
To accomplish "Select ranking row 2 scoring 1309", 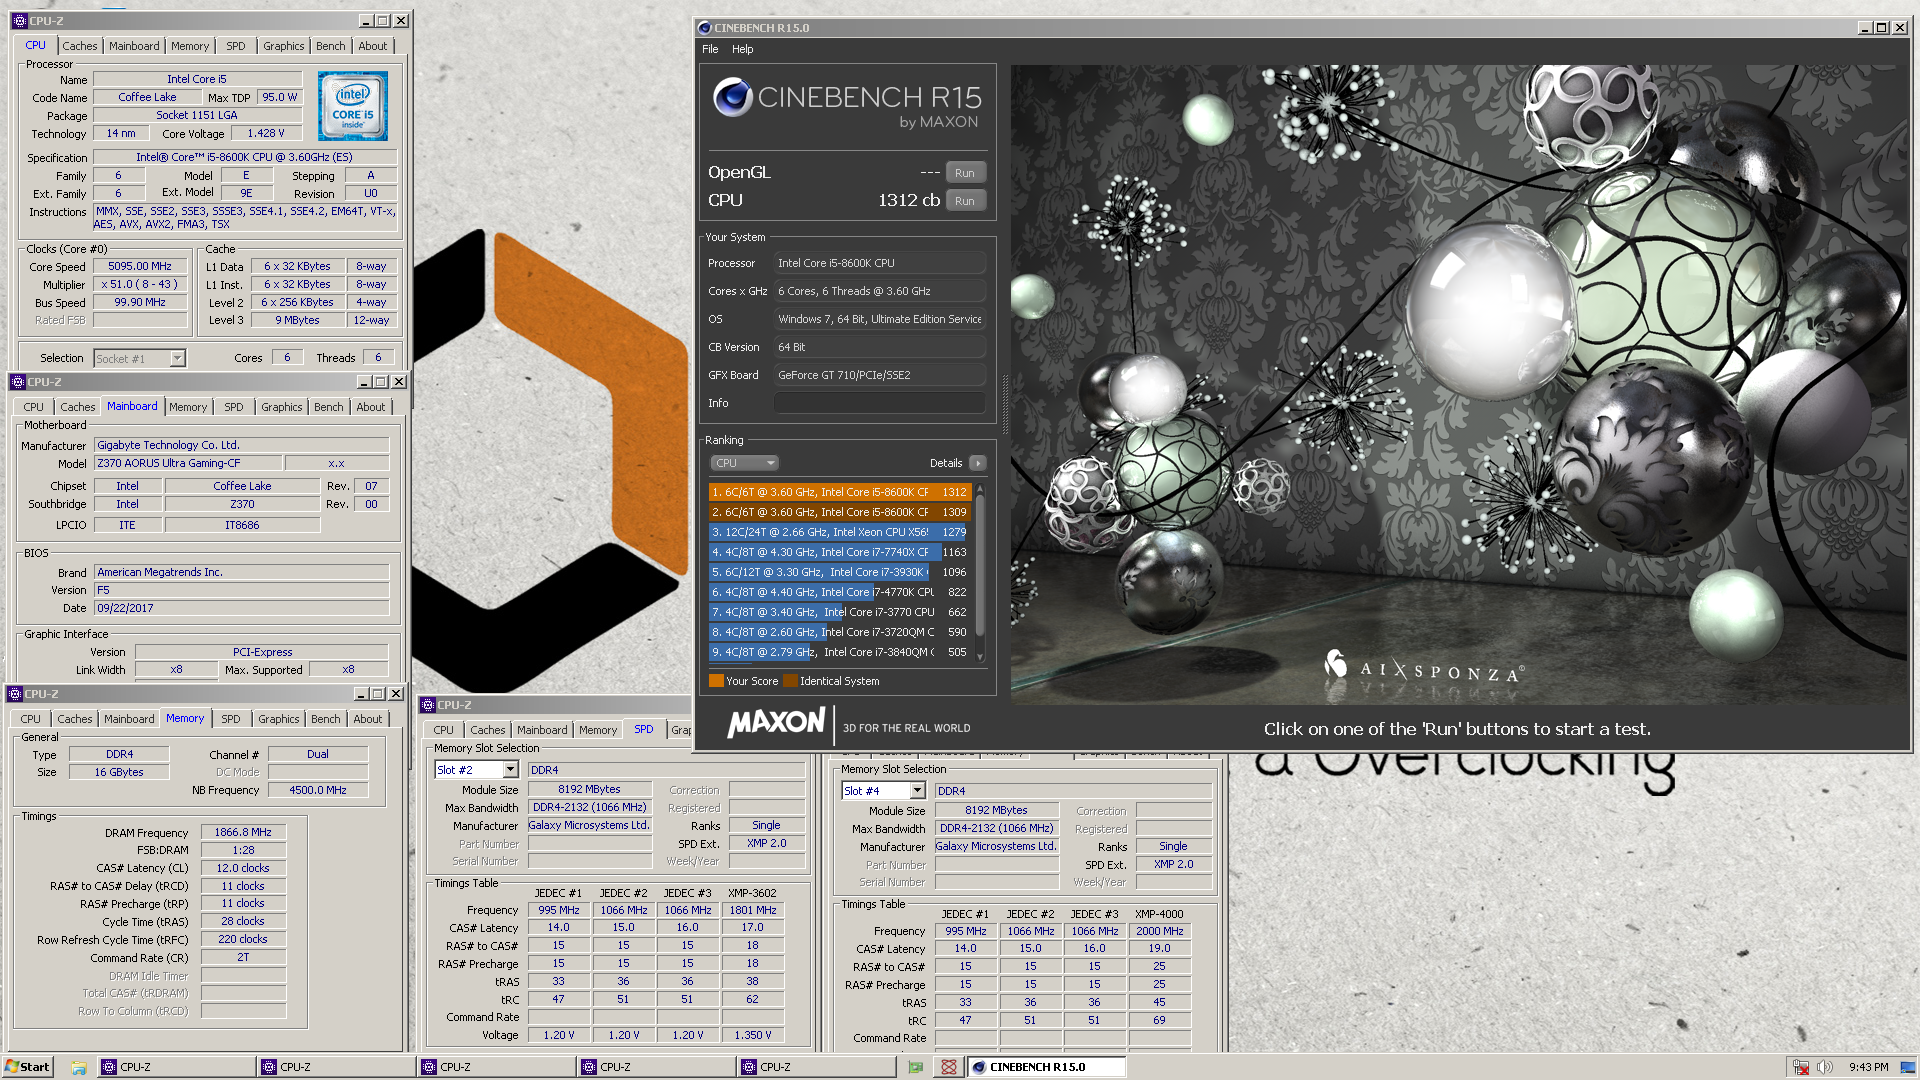I will (839, 512).
